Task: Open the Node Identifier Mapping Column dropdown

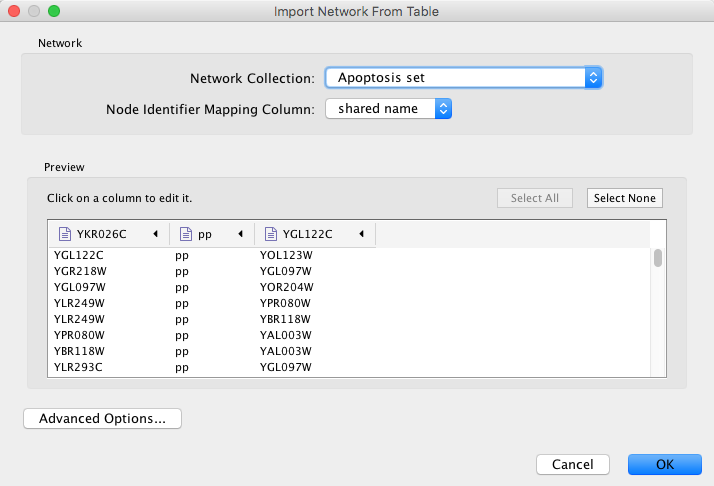Action: point(389,108)
